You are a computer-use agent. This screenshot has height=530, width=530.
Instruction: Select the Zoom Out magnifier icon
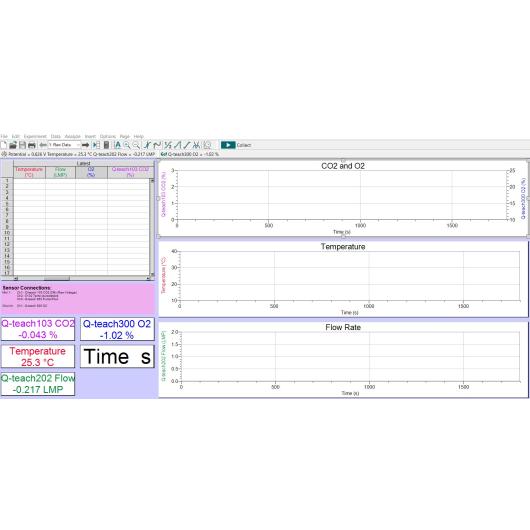pyautogui.click(x=136, y=145)
